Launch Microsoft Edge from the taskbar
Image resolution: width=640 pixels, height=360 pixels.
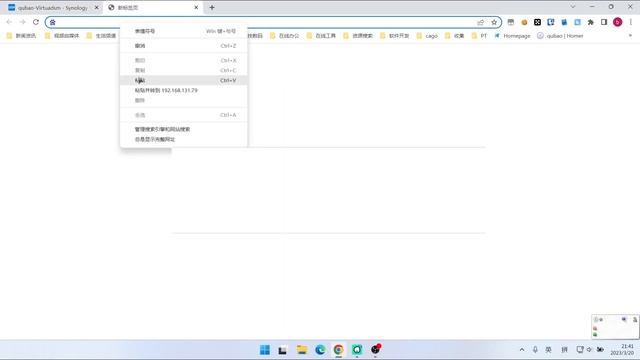320,350
